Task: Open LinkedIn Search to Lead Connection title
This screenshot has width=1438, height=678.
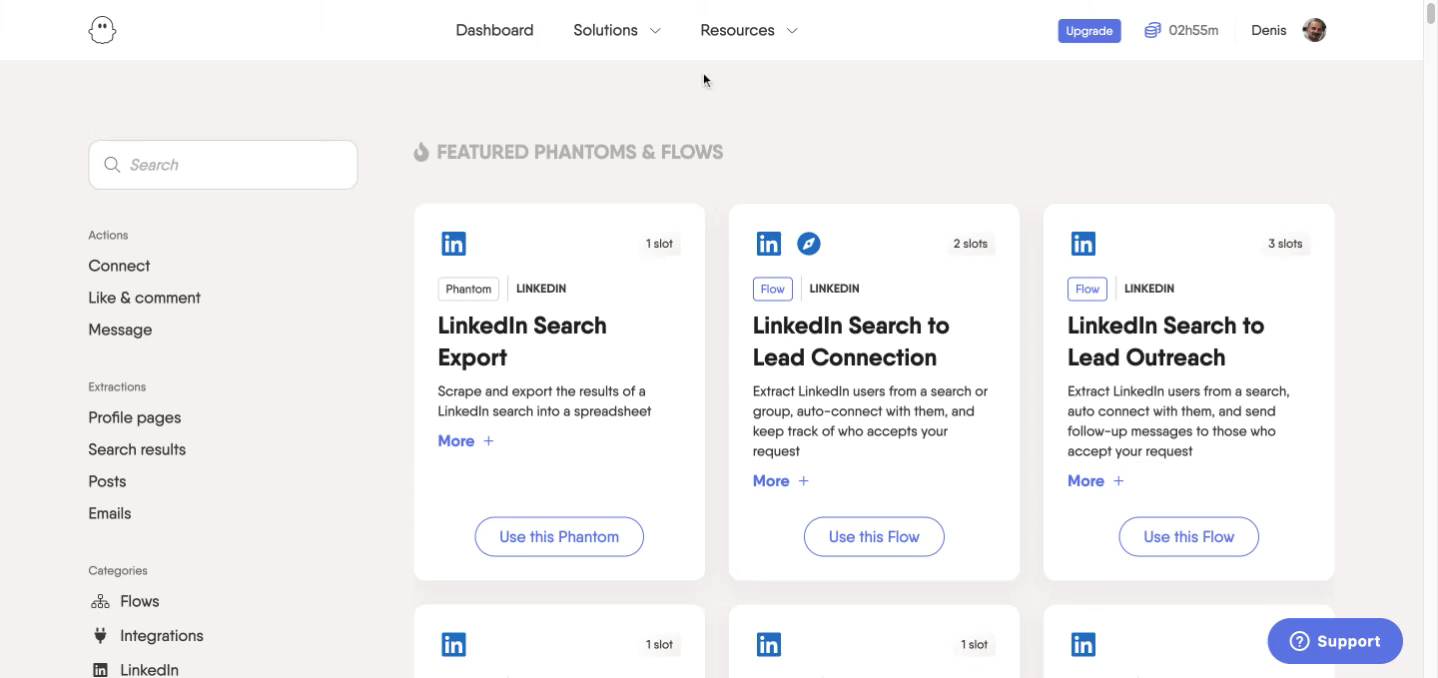Action: [851, 342]
